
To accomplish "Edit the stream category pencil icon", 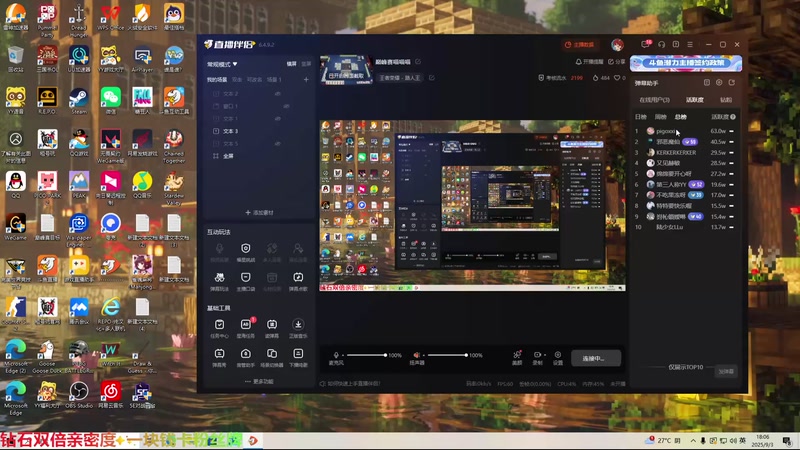I will 432,78.
